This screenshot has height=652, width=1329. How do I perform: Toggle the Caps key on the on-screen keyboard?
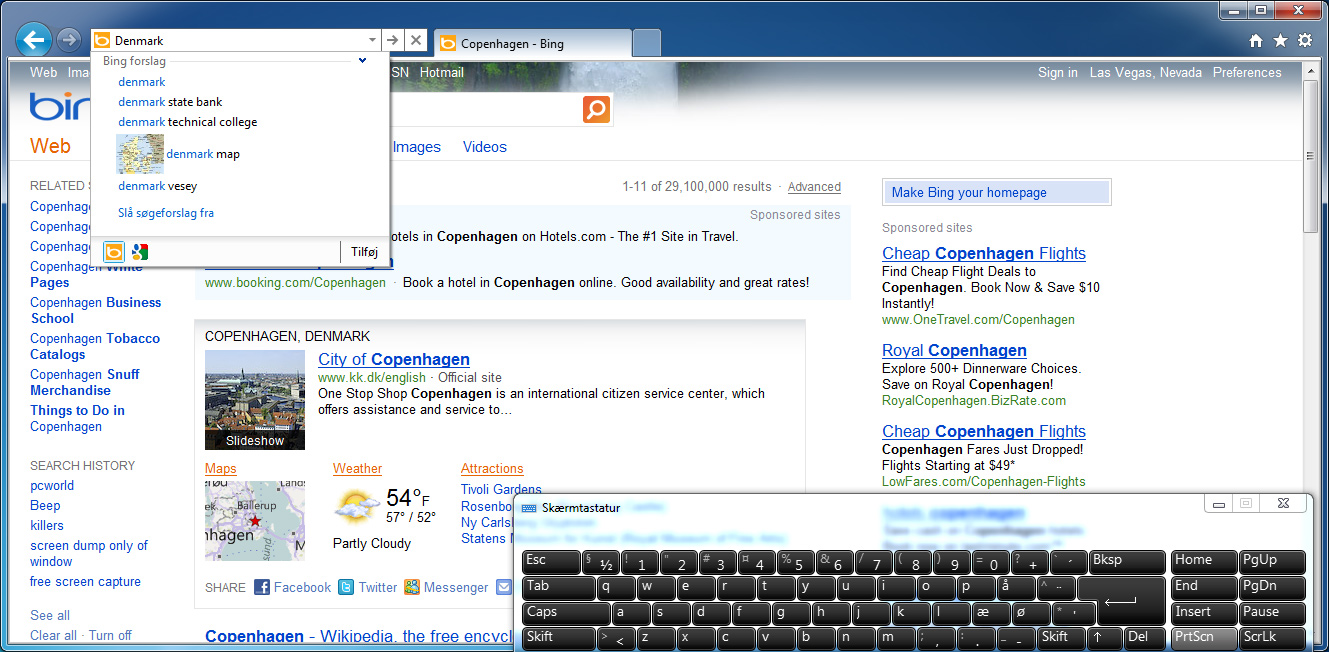(x=567, y=613)
